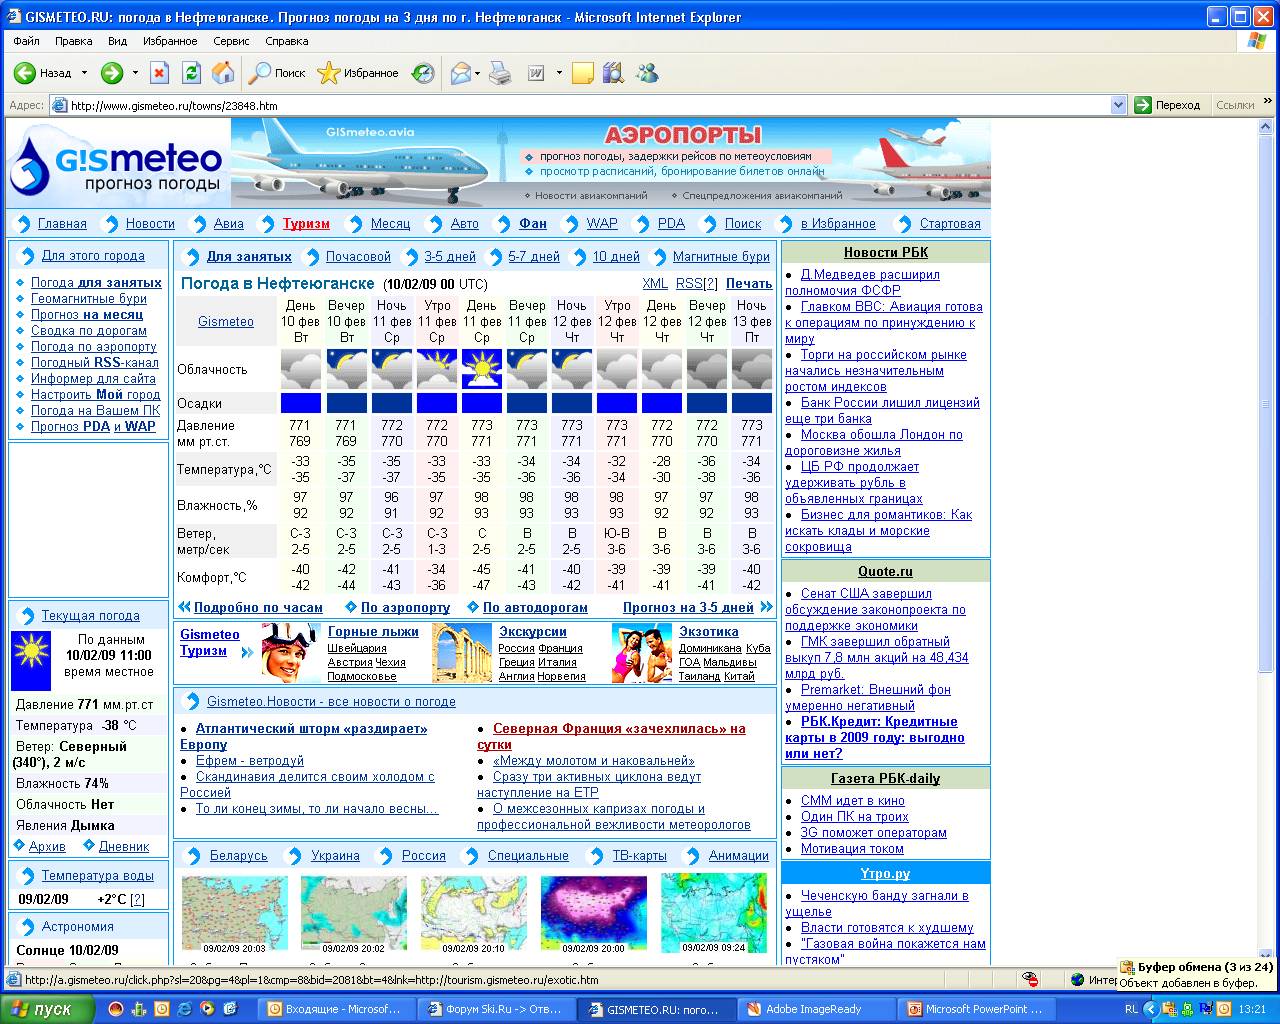This screenshot has width=1280, height=1024.
Task: Expand the Back button history dropdown
Action: coord(84,73)
